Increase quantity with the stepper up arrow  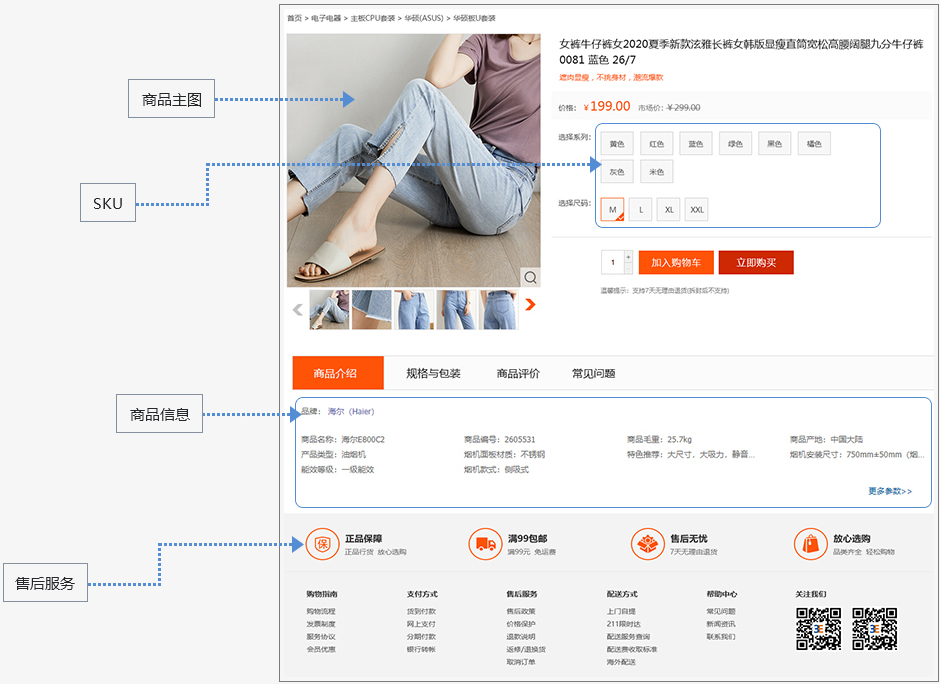coord(628,257)
